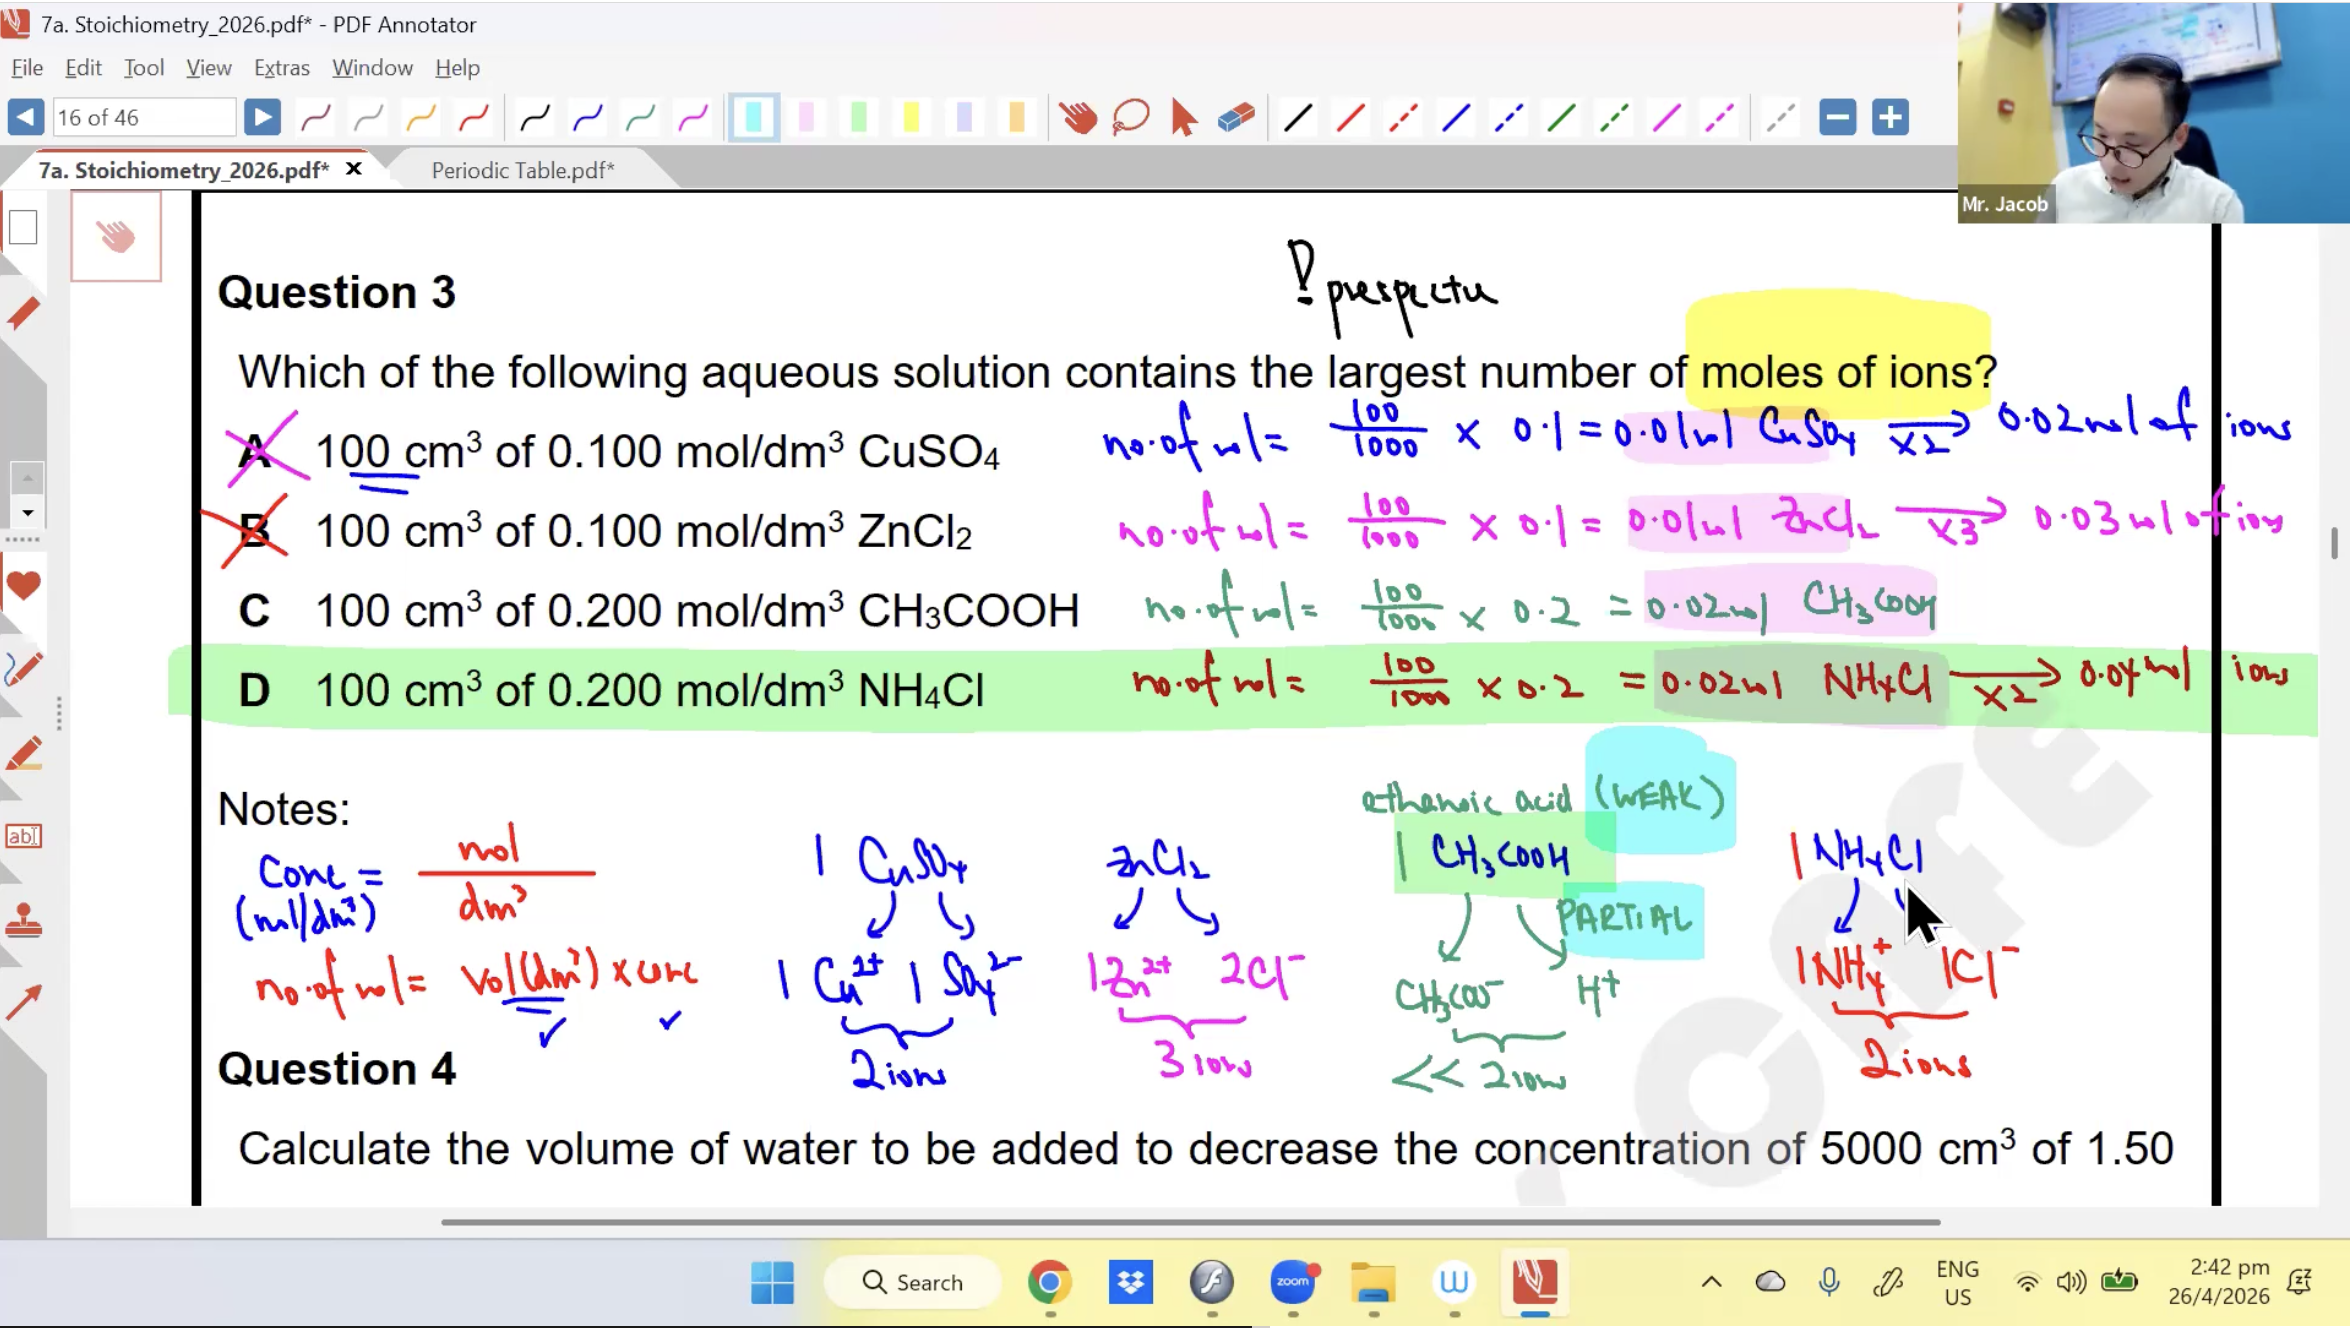Pick the solid green line tool
The width and height of the screenshot is (2350, 1328).
tap(1561, 118)
